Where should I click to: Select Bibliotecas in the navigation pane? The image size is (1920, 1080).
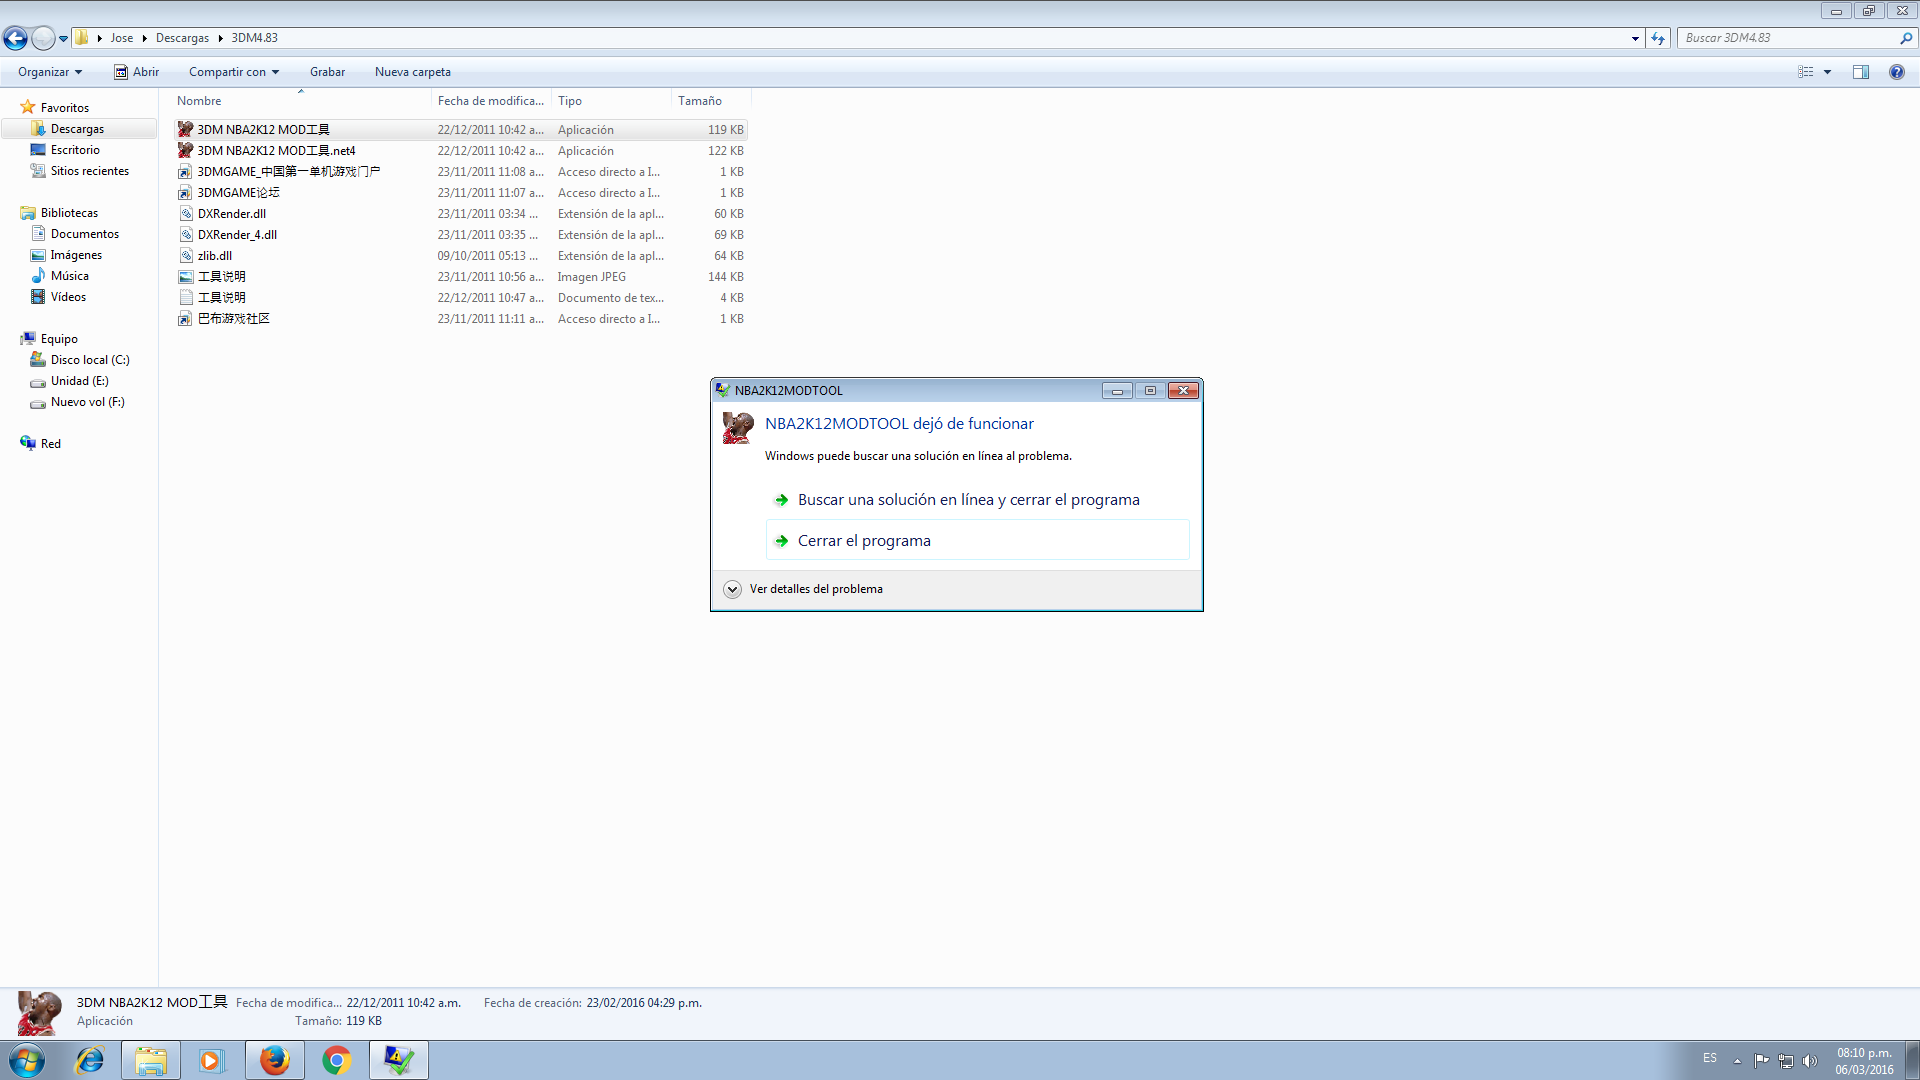[x=69, y=213]
